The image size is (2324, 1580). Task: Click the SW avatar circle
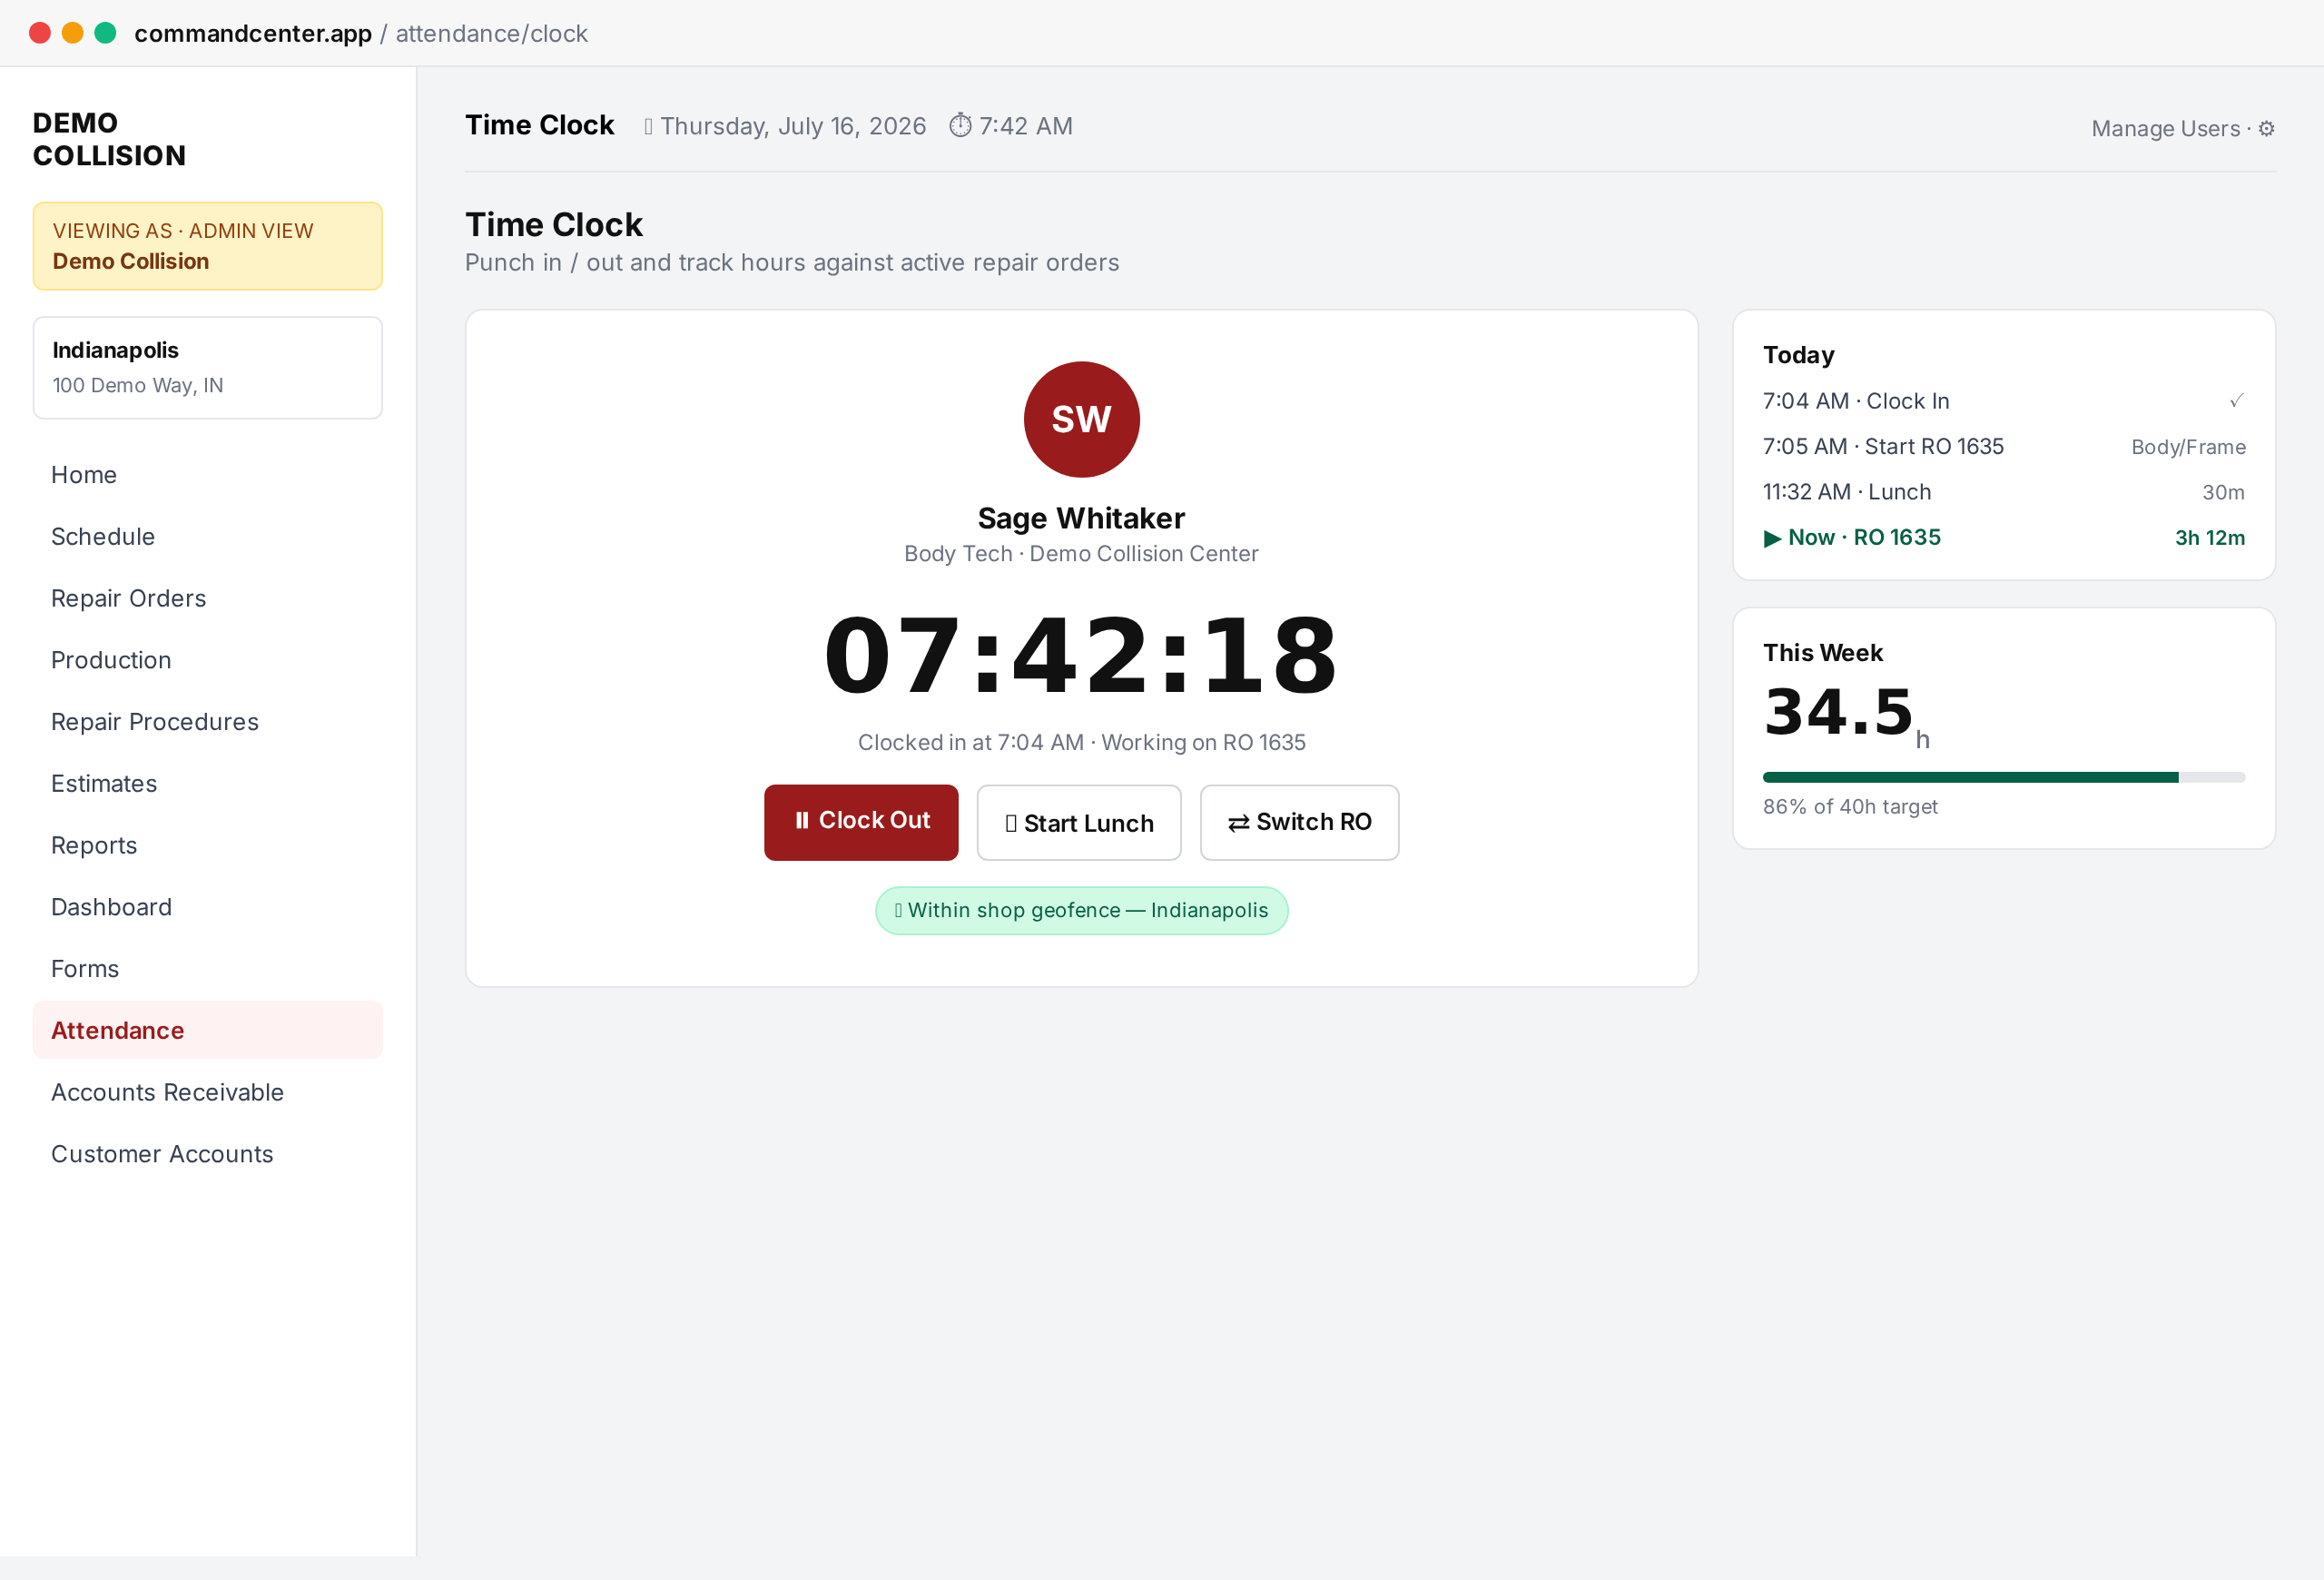click(1081, 419)
